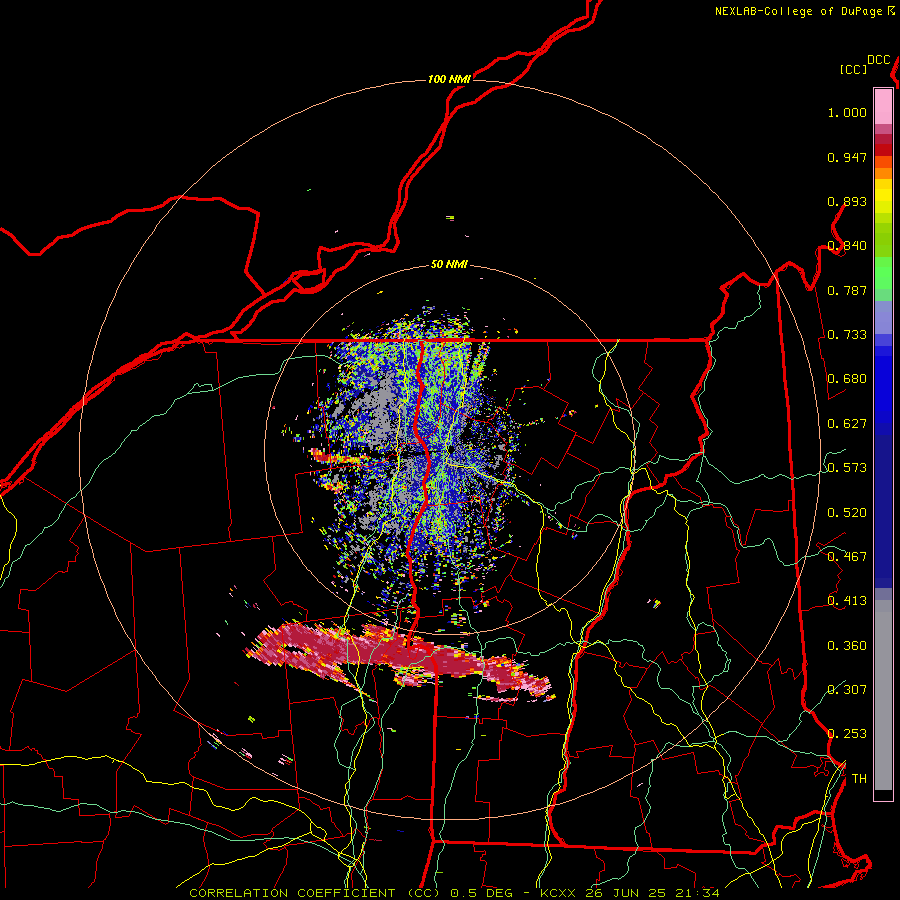Screen dimensions: 900x900
Task: Click the 0.573 value on the color scale
Action: pos(847,467)
